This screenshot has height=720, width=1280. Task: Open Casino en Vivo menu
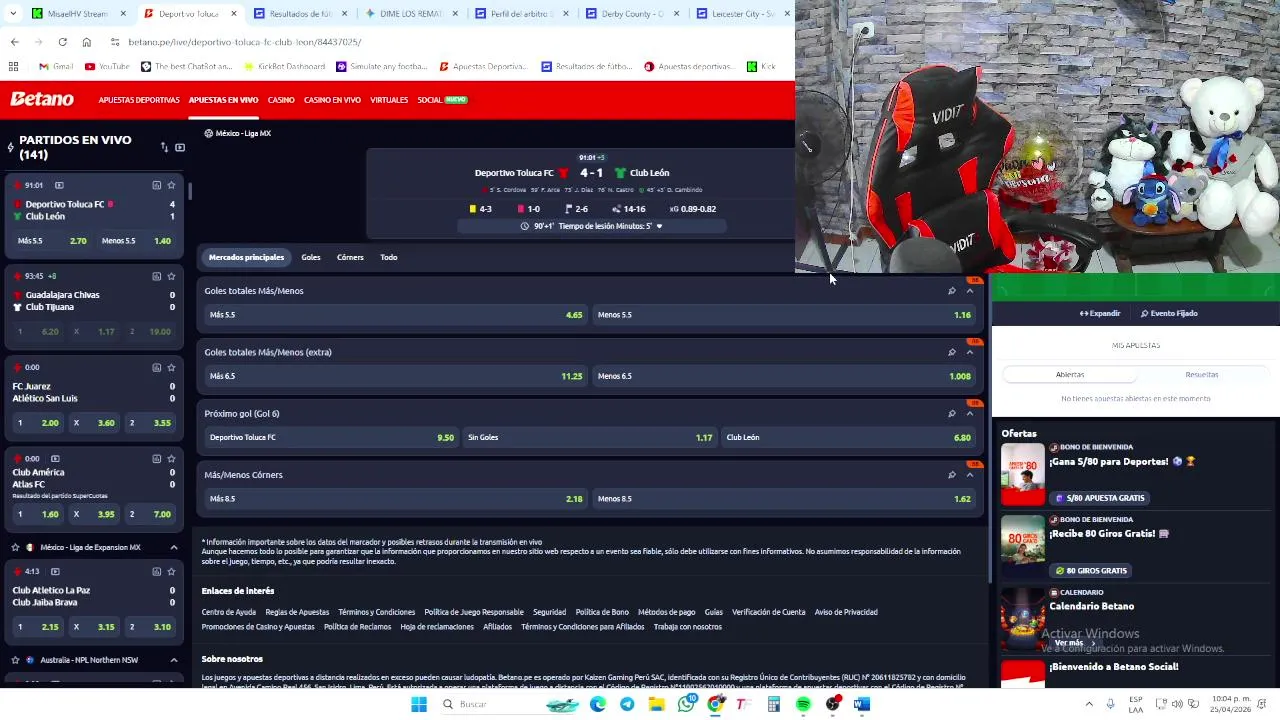click(x=332, y=100)
